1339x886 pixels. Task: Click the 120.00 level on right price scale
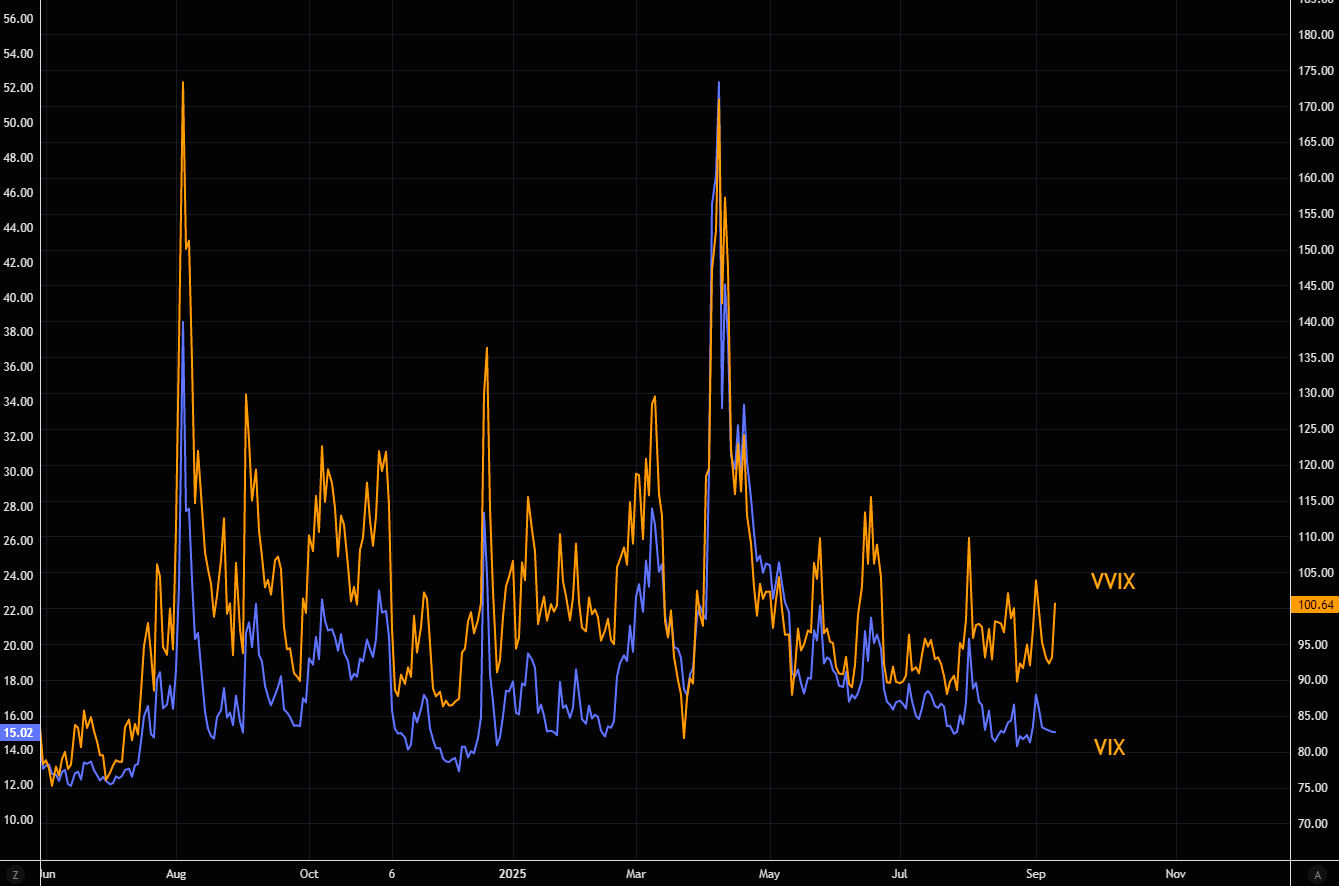[1315, 465]
